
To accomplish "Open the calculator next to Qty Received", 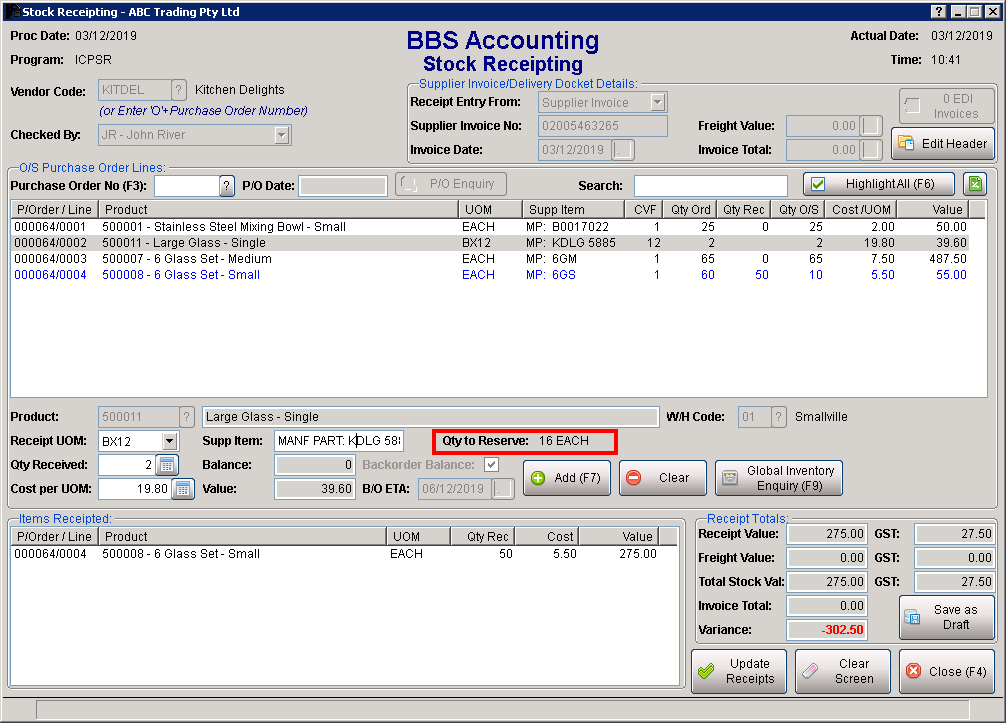I will point(167,465).
